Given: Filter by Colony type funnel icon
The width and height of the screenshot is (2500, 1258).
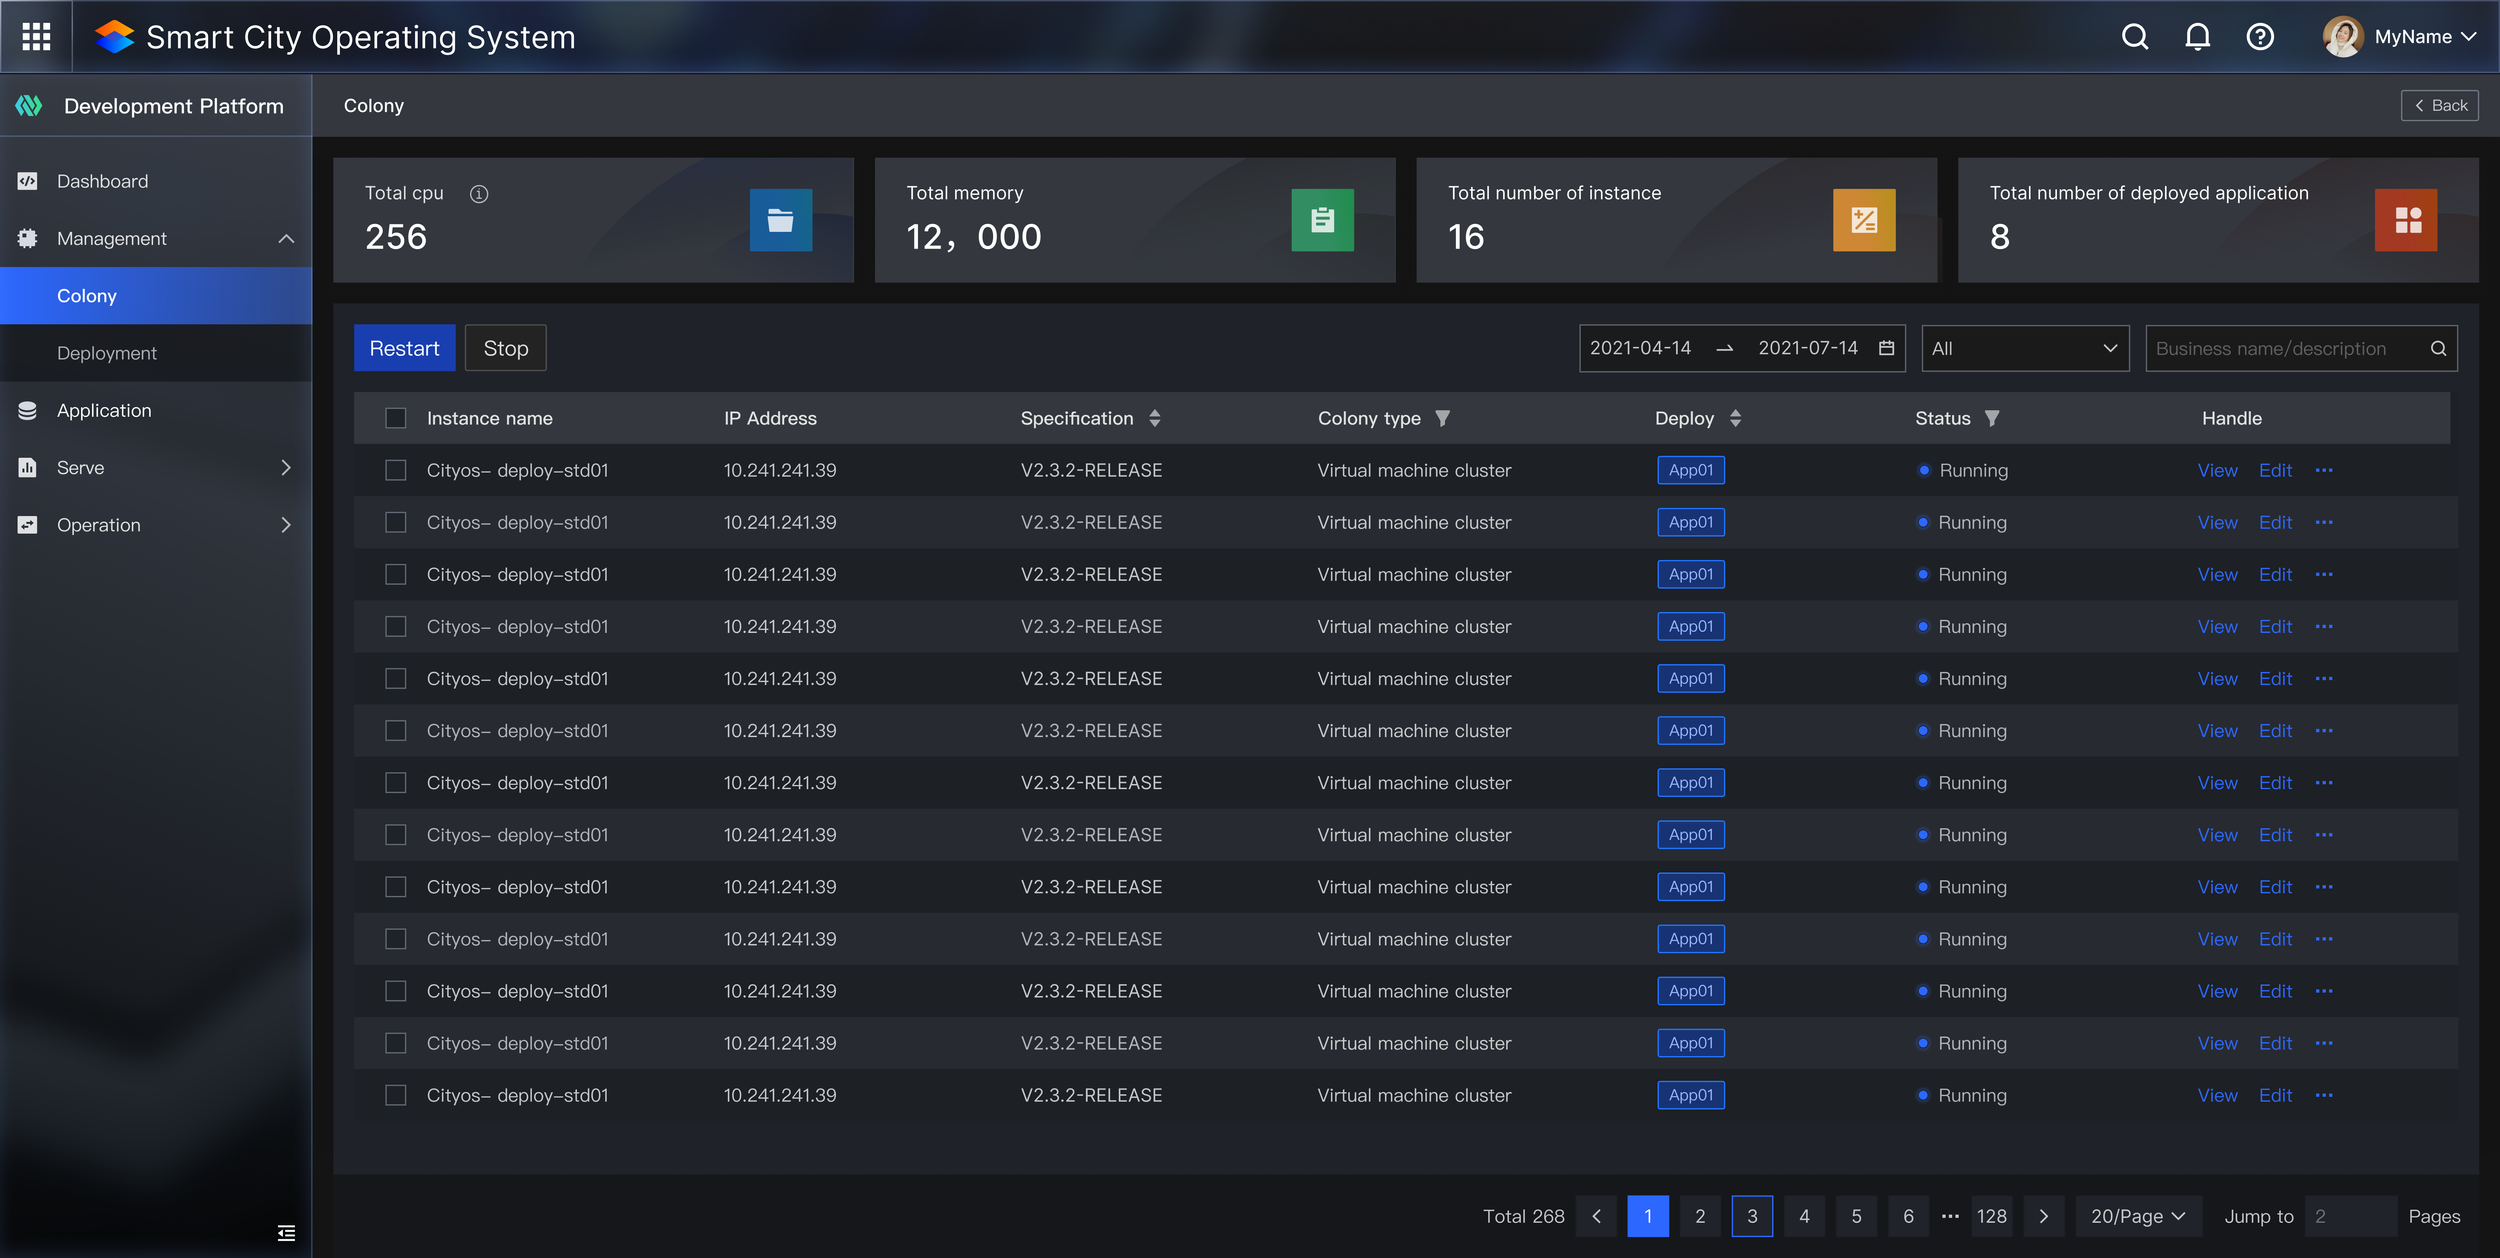Looking at the screenshot, I should [1442, 418].
